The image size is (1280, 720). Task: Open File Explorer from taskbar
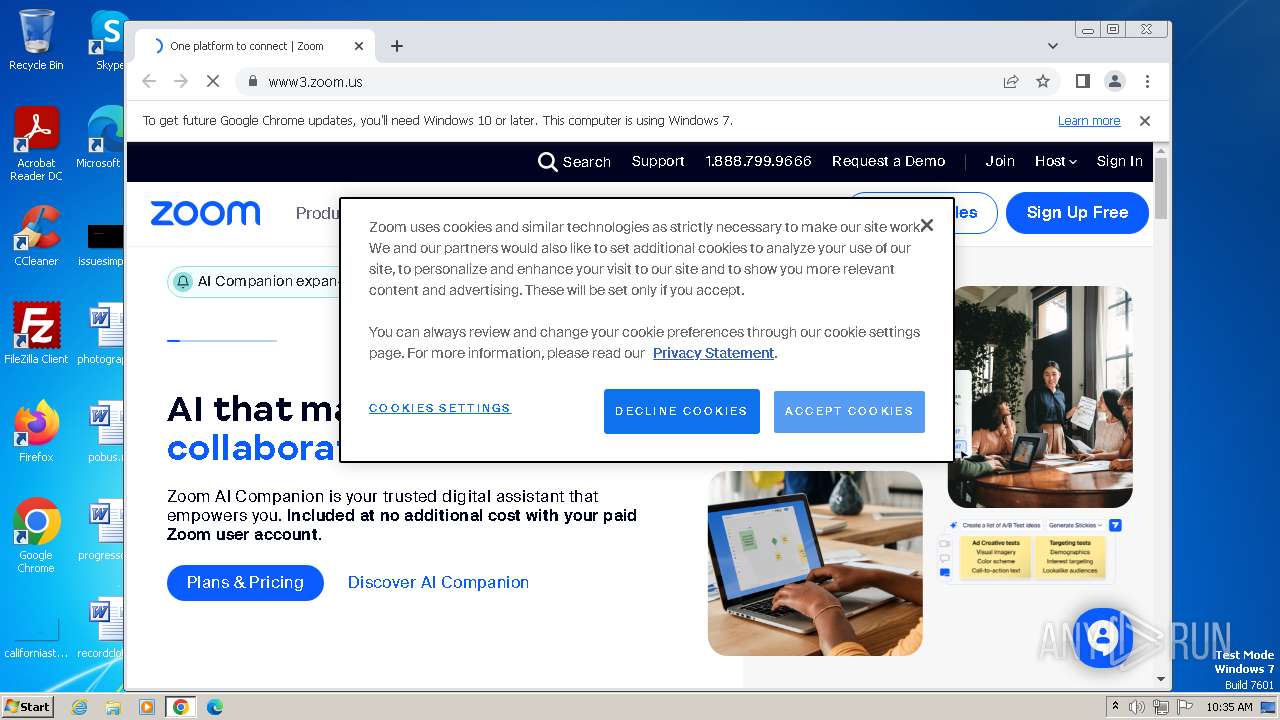click(x=113, y=707)
